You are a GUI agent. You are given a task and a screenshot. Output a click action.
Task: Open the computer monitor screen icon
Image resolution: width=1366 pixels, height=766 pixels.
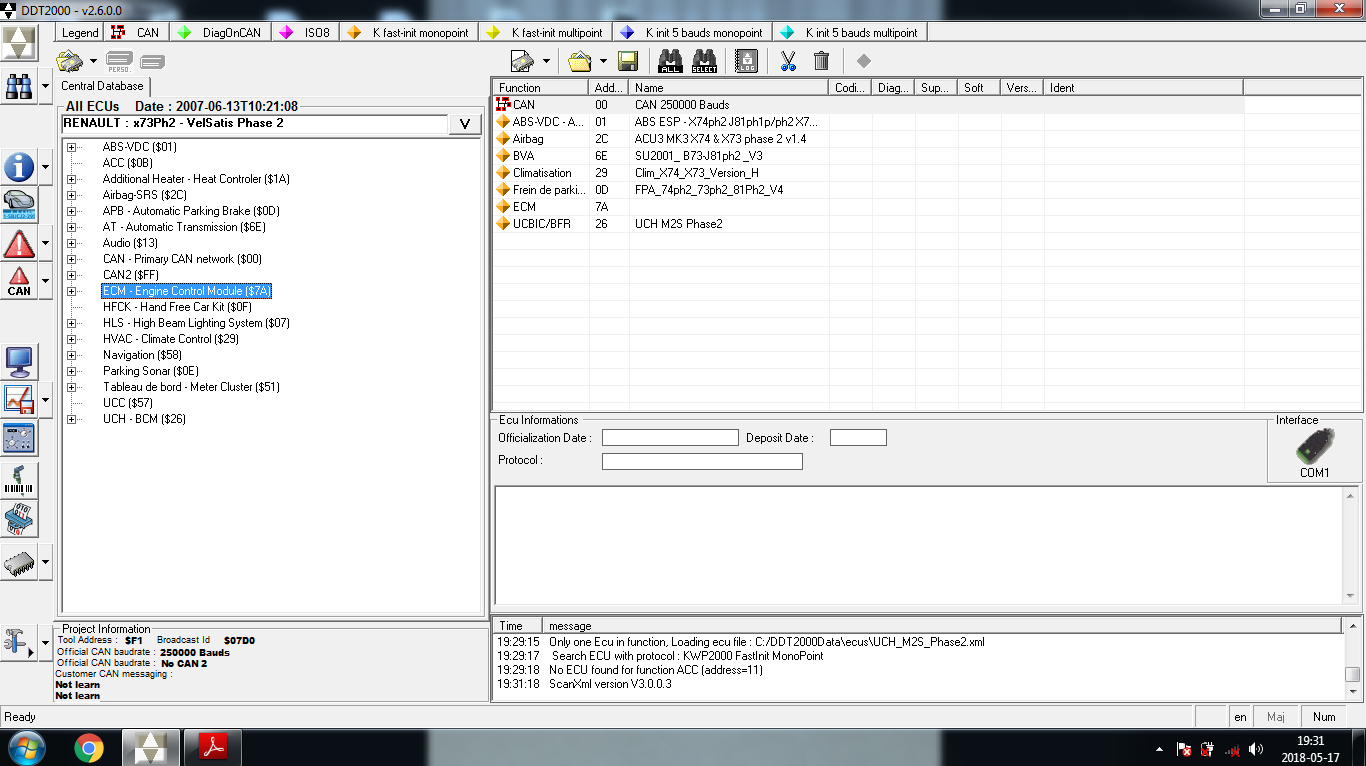(19, 362)
